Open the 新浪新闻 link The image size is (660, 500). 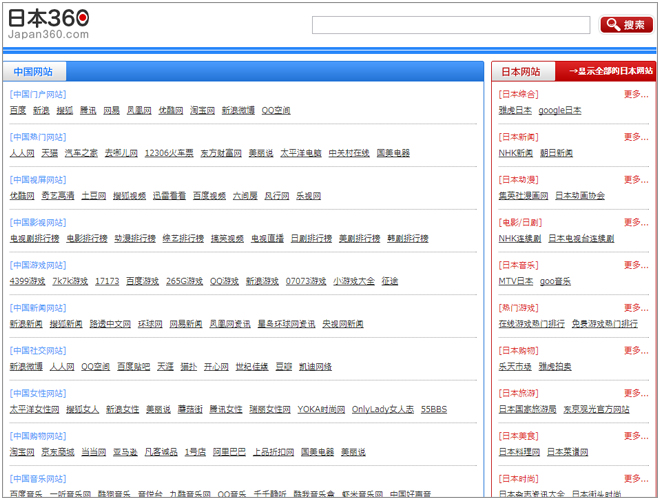click(x=26, y=324)
